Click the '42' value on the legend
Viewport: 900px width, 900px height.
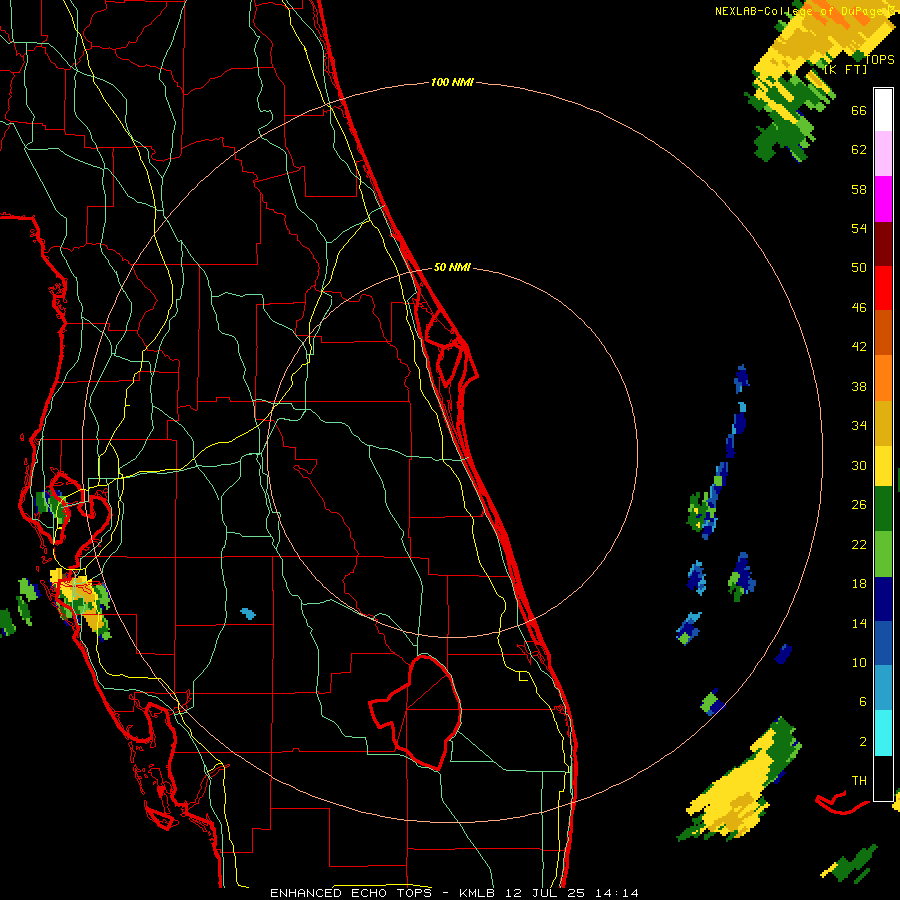coord(859,347)
